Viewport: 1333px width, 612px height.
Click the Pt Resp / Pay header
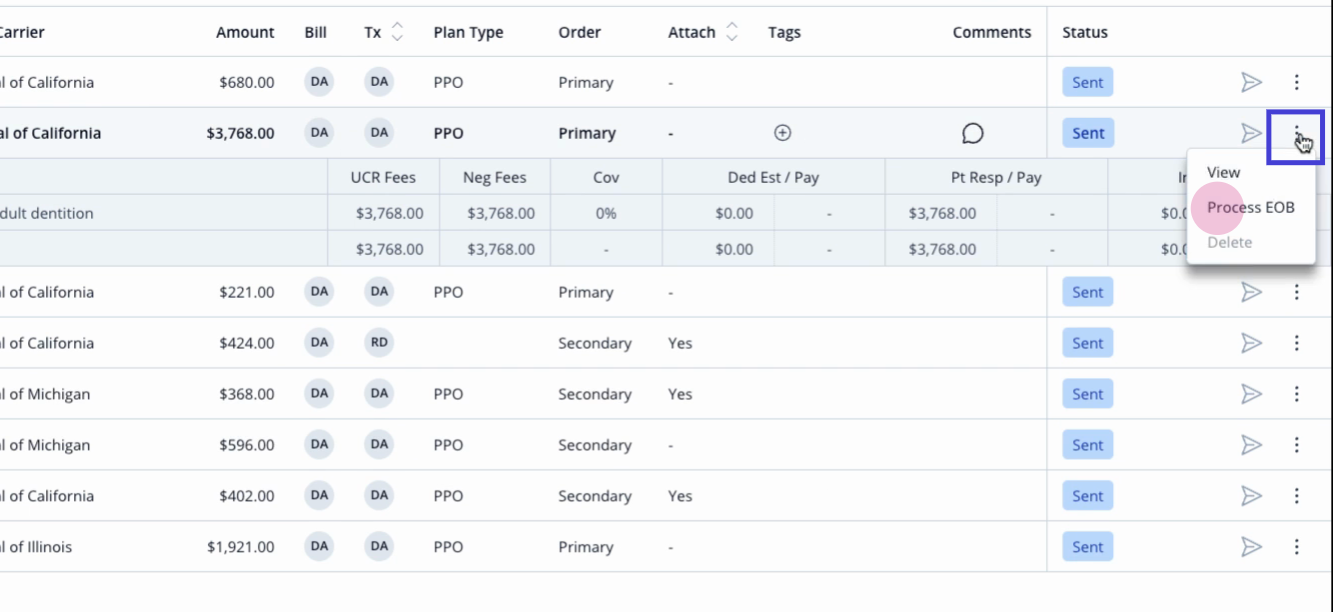(x=996, y=177)
